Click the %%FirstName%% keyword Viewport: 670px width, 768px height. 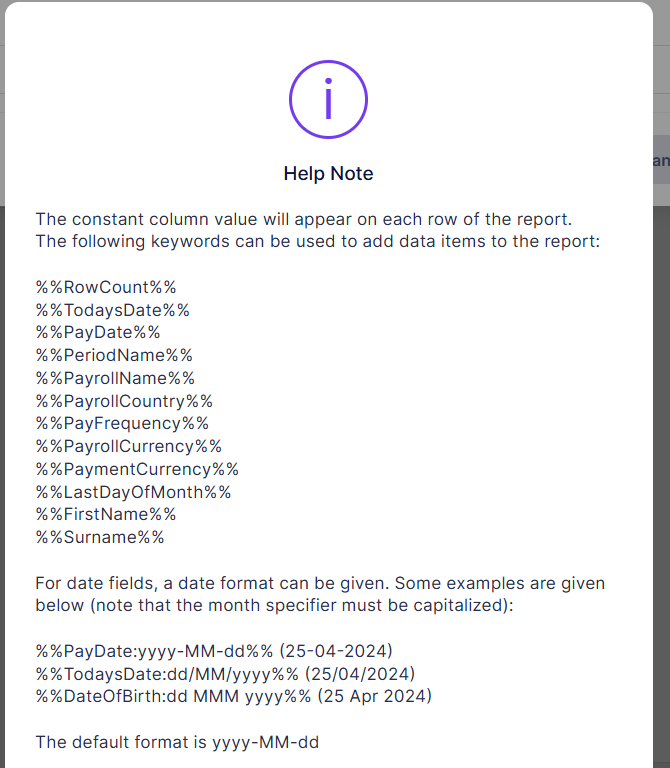(106, 514)
